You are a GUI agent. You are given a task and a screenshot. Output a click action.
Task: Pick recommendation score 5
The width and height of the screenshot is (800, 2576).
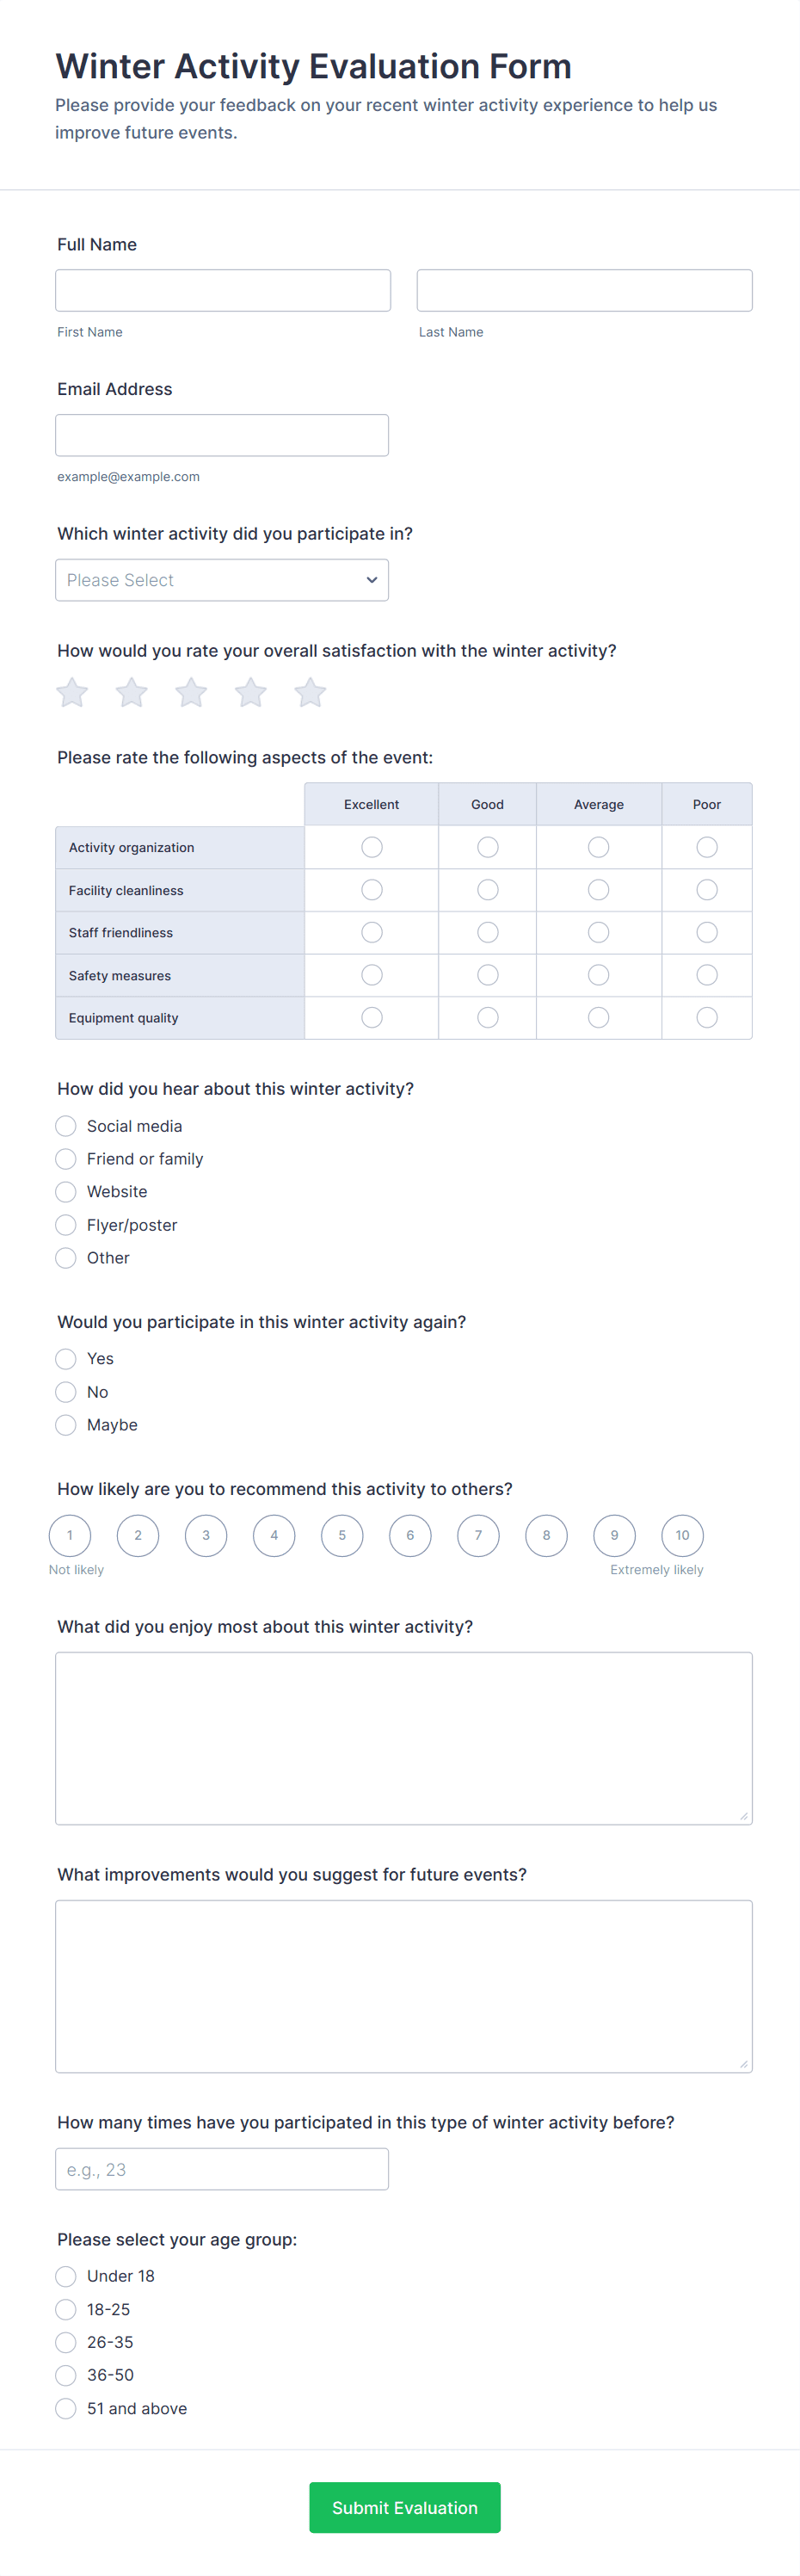342,1535
